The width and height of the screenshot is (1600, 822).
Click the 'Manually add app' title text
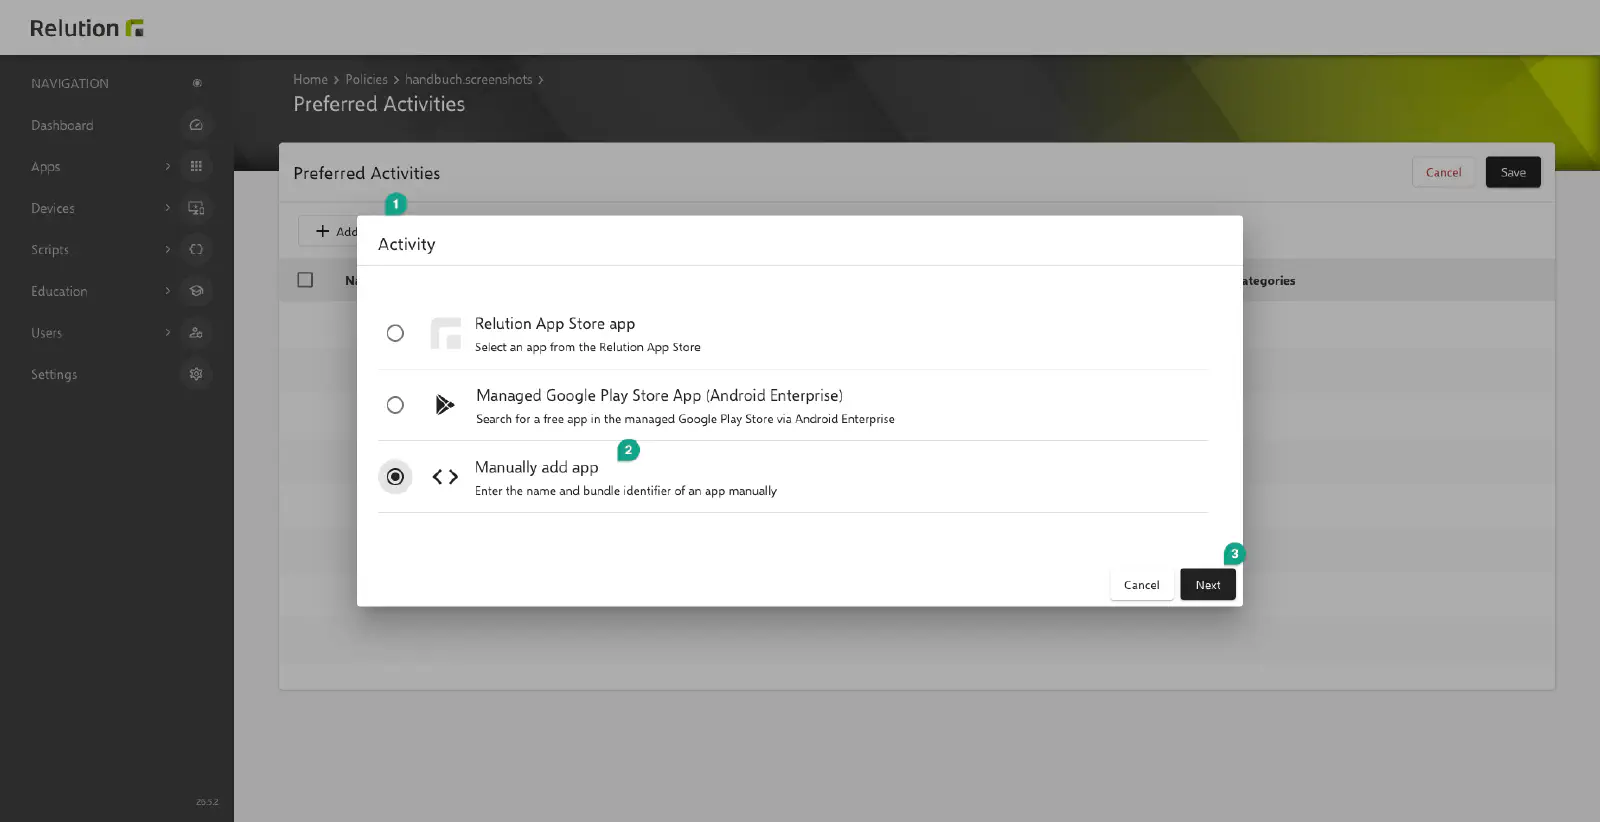pos(537,467)
